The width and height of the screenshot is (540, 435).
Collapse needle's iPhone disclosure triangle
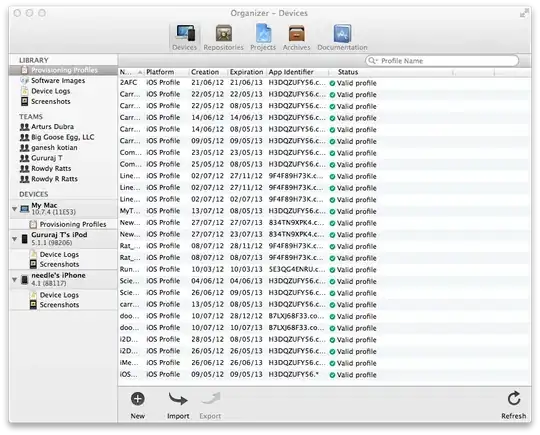click(x=14, y=280)
